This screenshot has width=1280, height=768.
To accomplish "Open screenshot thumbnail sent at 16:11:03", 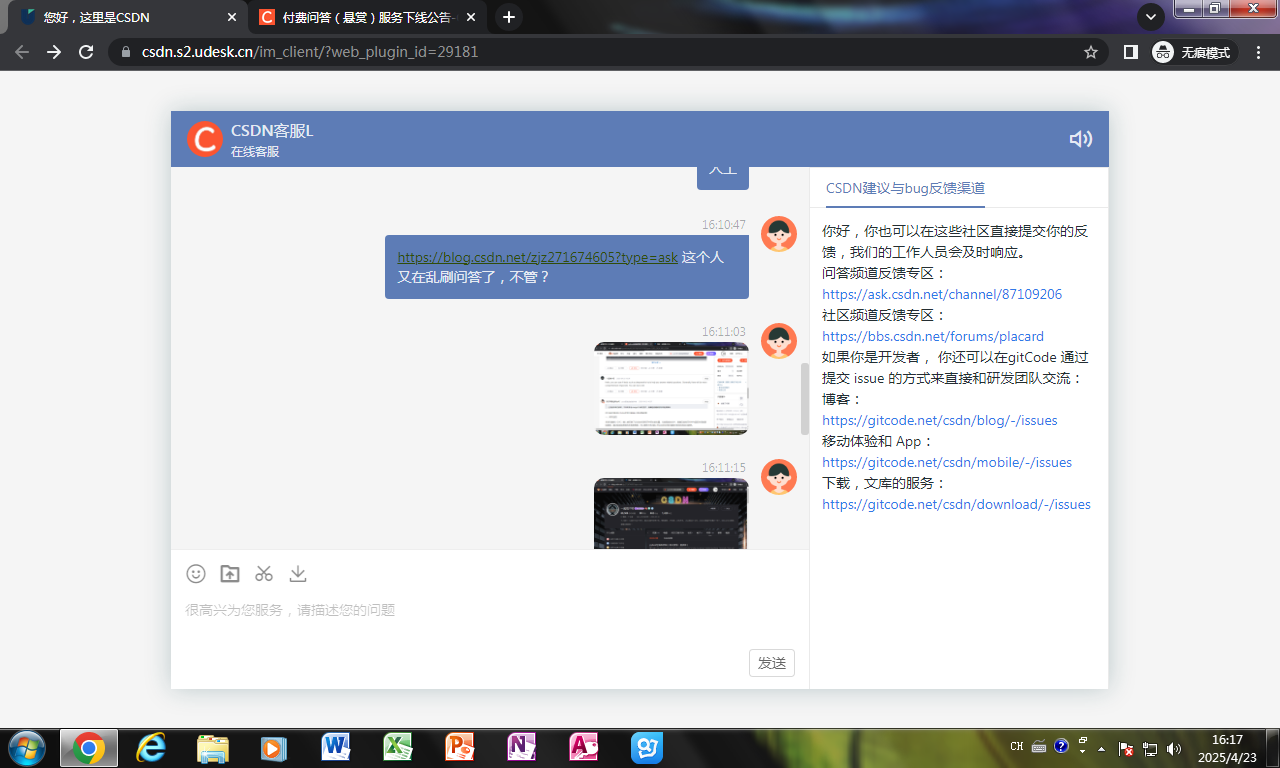I will [x=671, y=388].
